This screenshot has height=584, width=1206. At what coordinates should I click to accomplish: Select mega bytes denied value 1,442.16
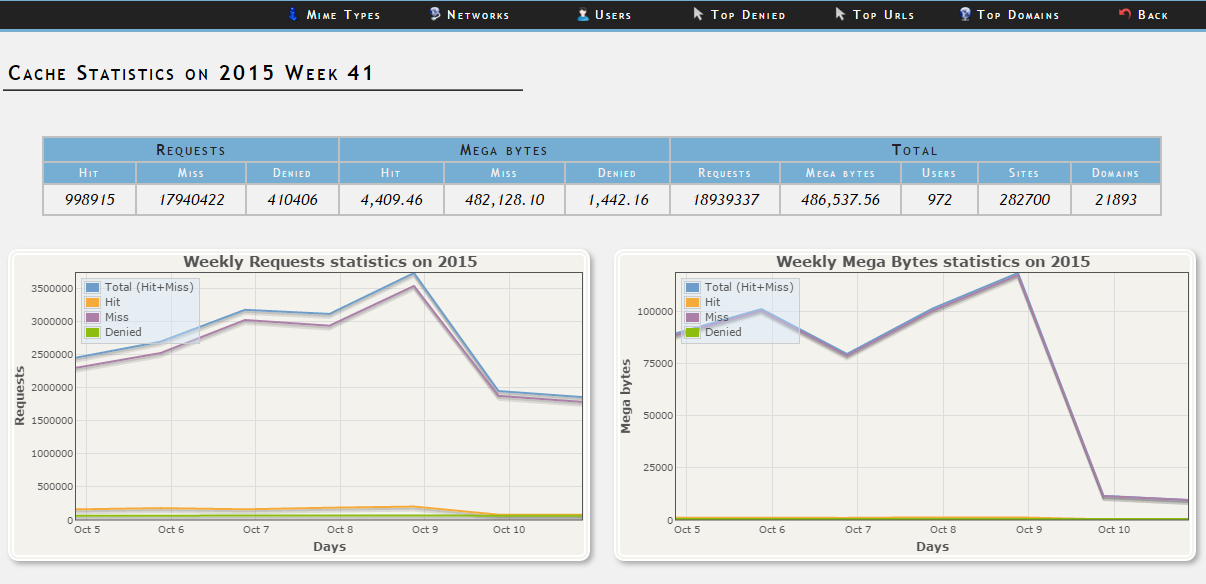tap(618, 200)
